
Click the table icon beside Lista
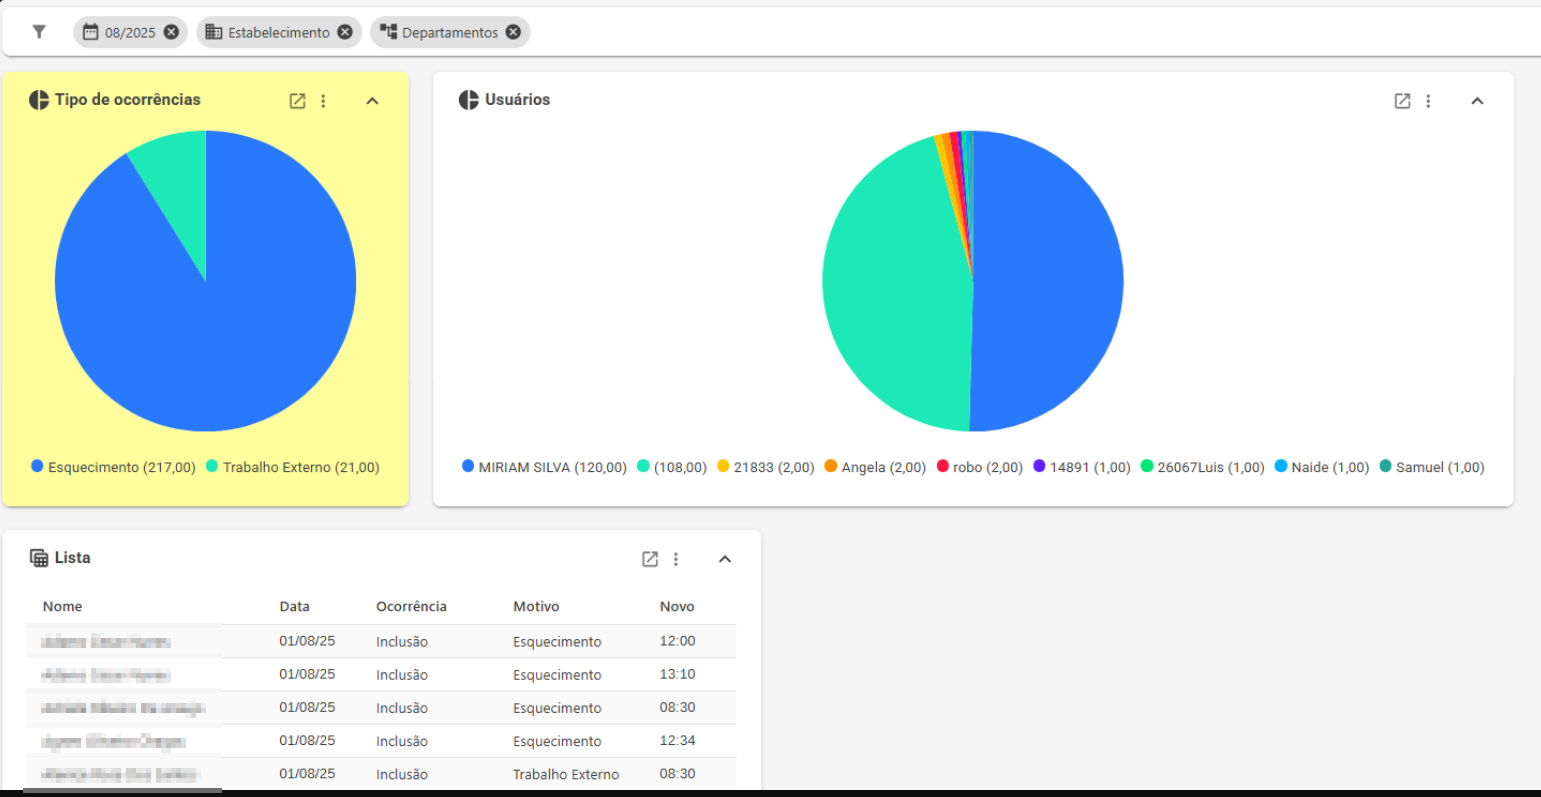tap(39, 558)
